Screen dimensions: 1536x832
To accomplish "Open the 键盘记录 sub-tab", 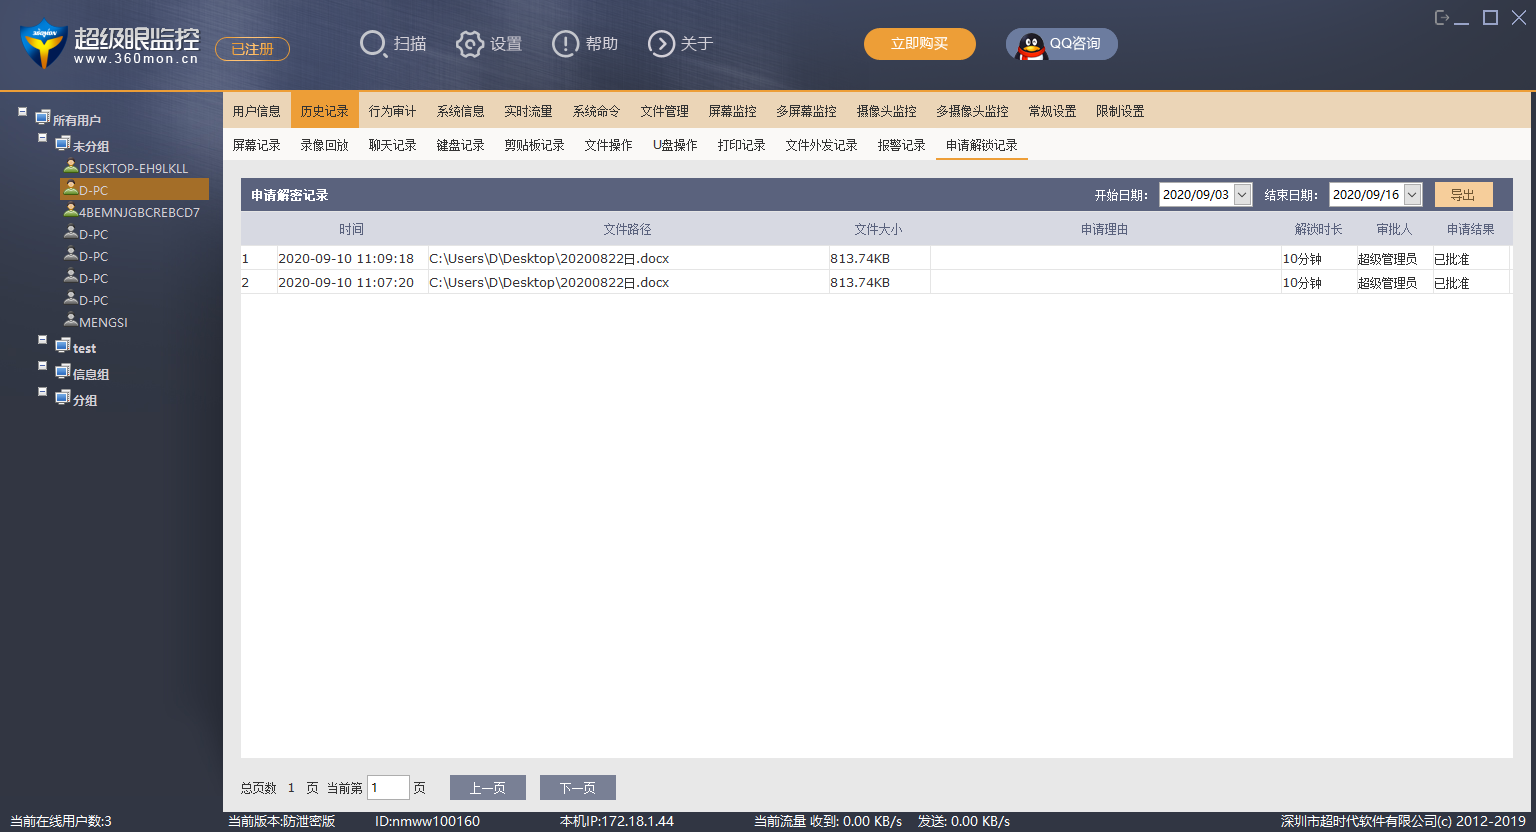I will point(460,145).
